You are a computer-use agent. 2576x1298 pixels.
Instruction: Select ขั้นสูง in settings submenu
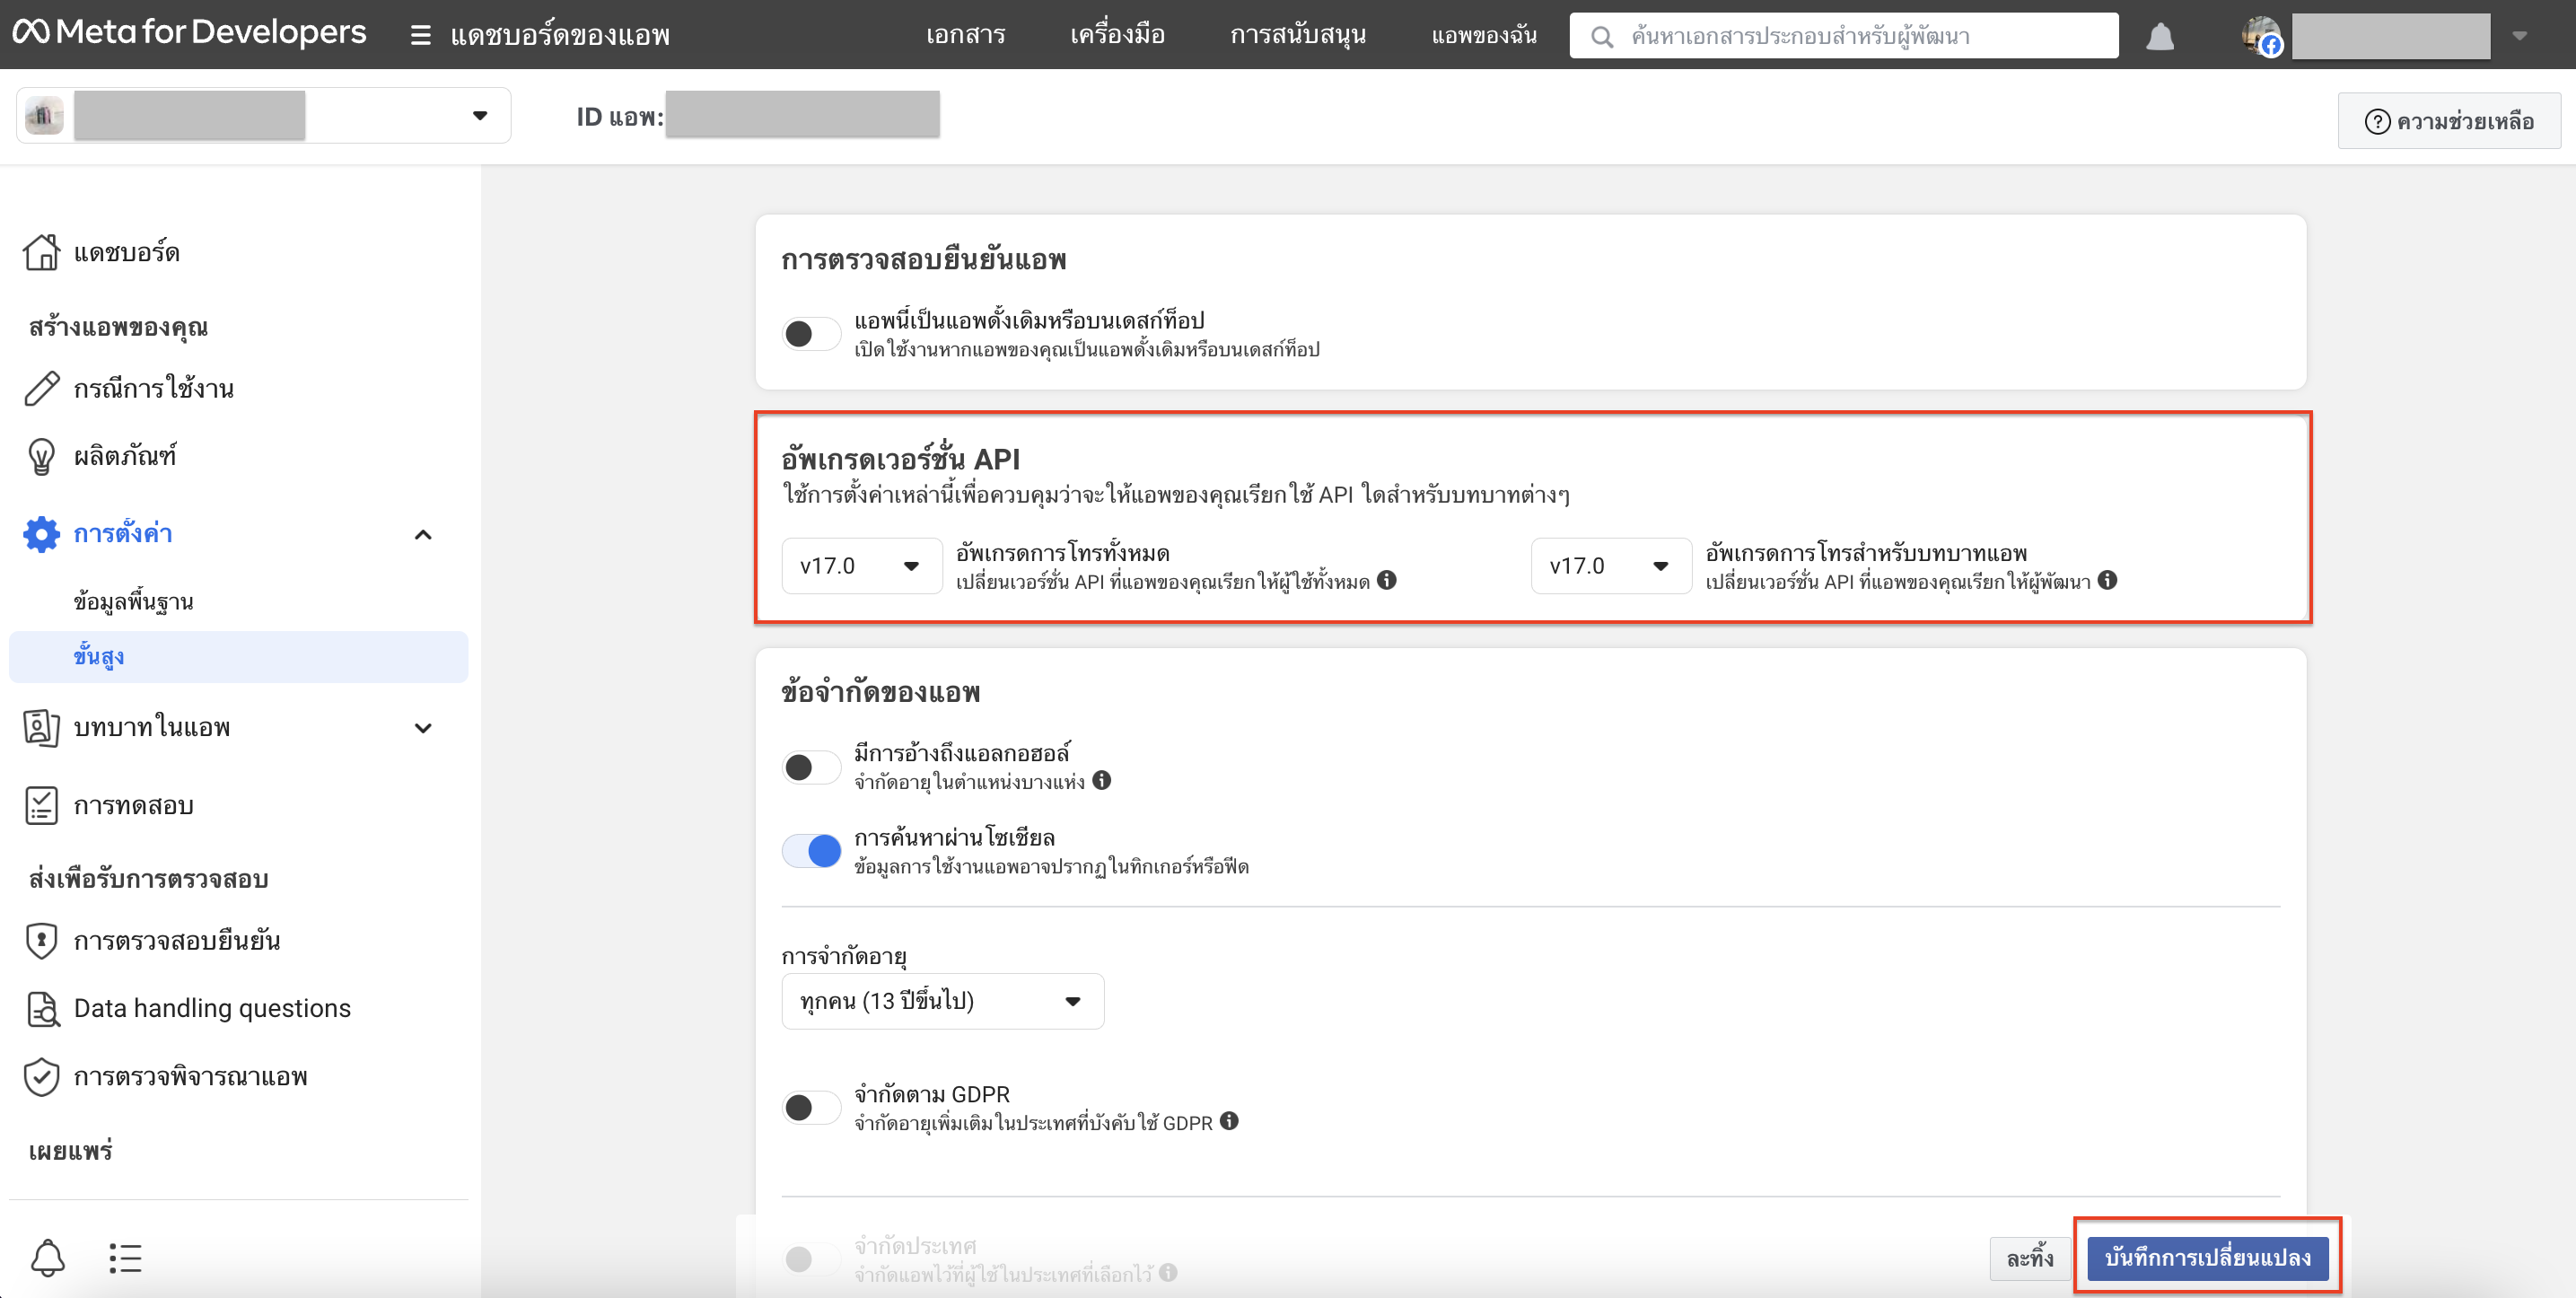[x=238, y=656]
